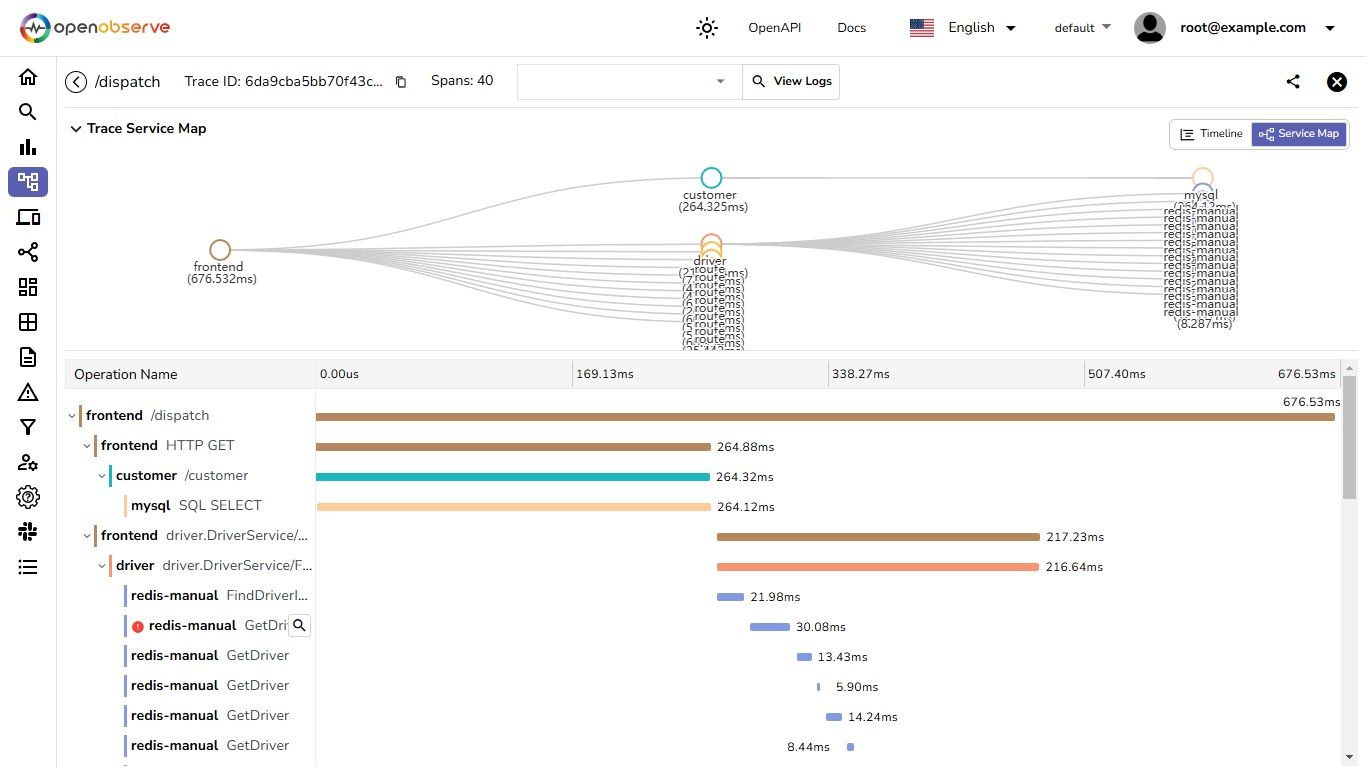Copy the Trace ID with the copy icon
The image size is (1368, 768).
401,82
